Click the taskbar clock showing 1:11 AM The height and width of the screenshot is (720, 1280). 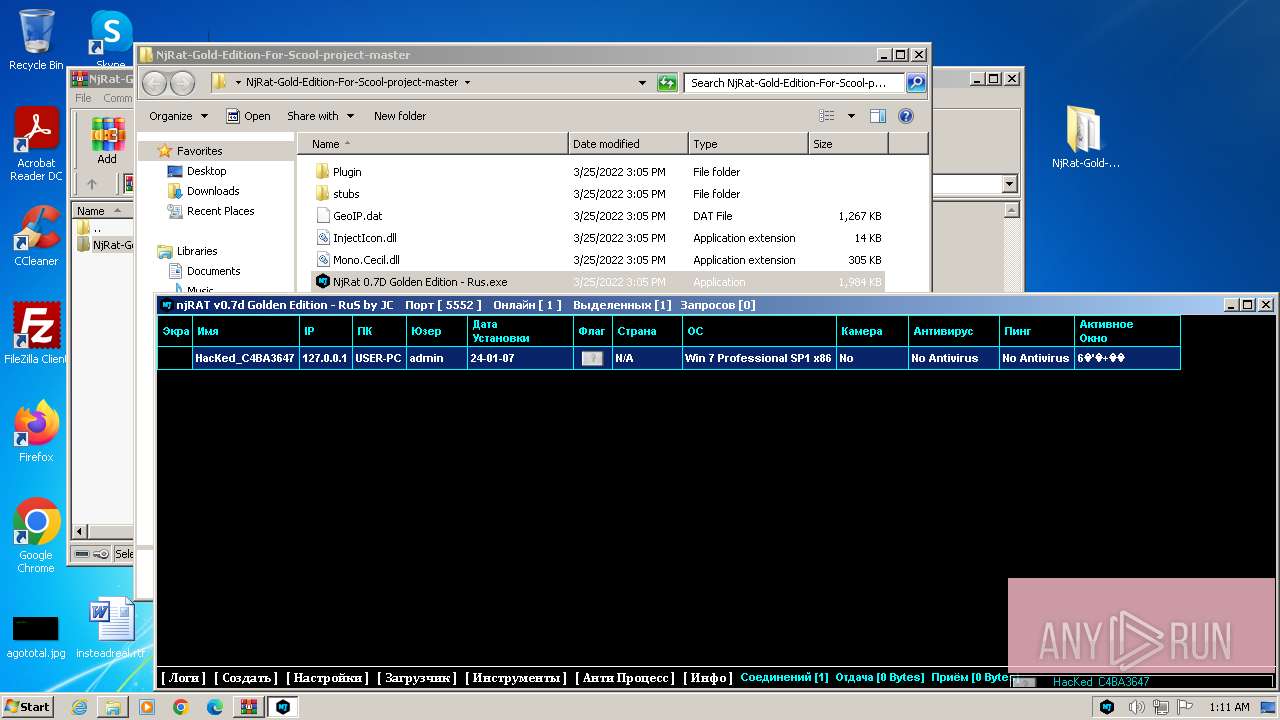[1229, 707]
